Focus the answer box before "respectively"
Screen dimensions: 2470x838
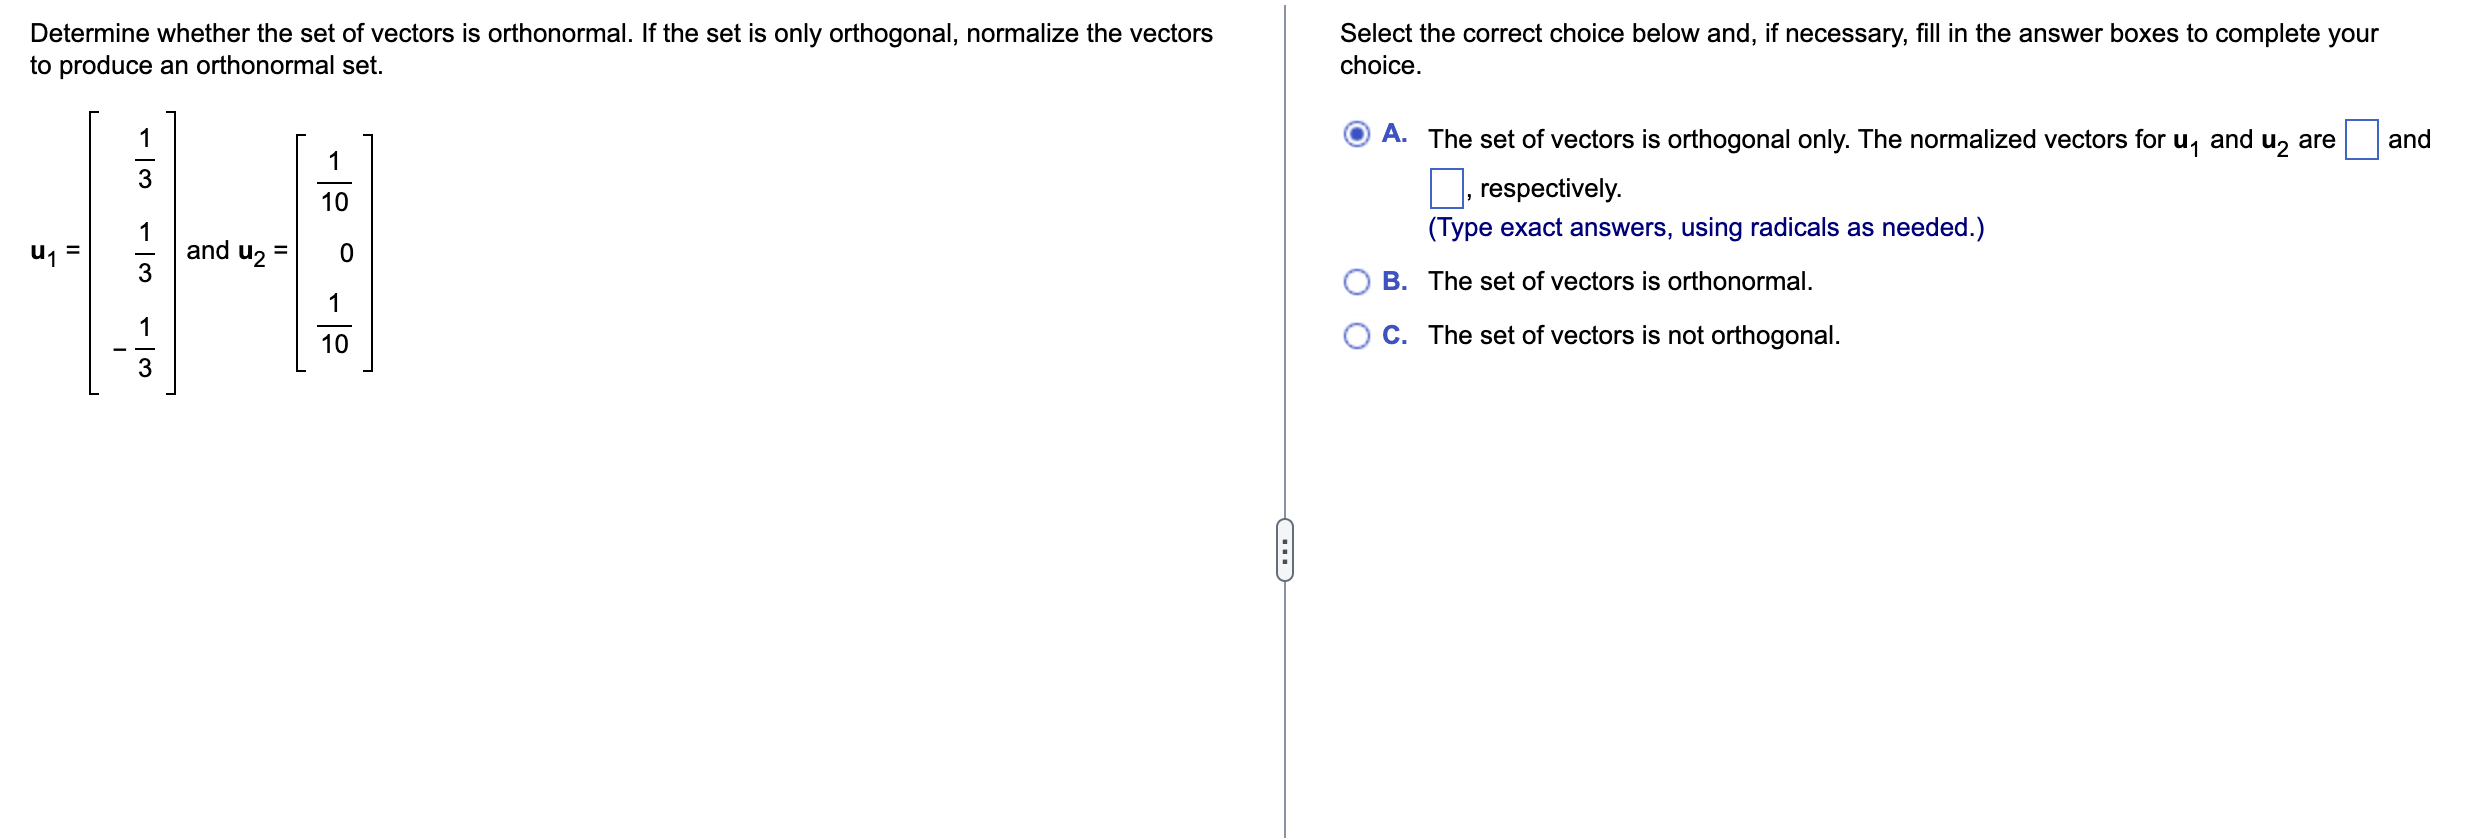coord(1446,188)
